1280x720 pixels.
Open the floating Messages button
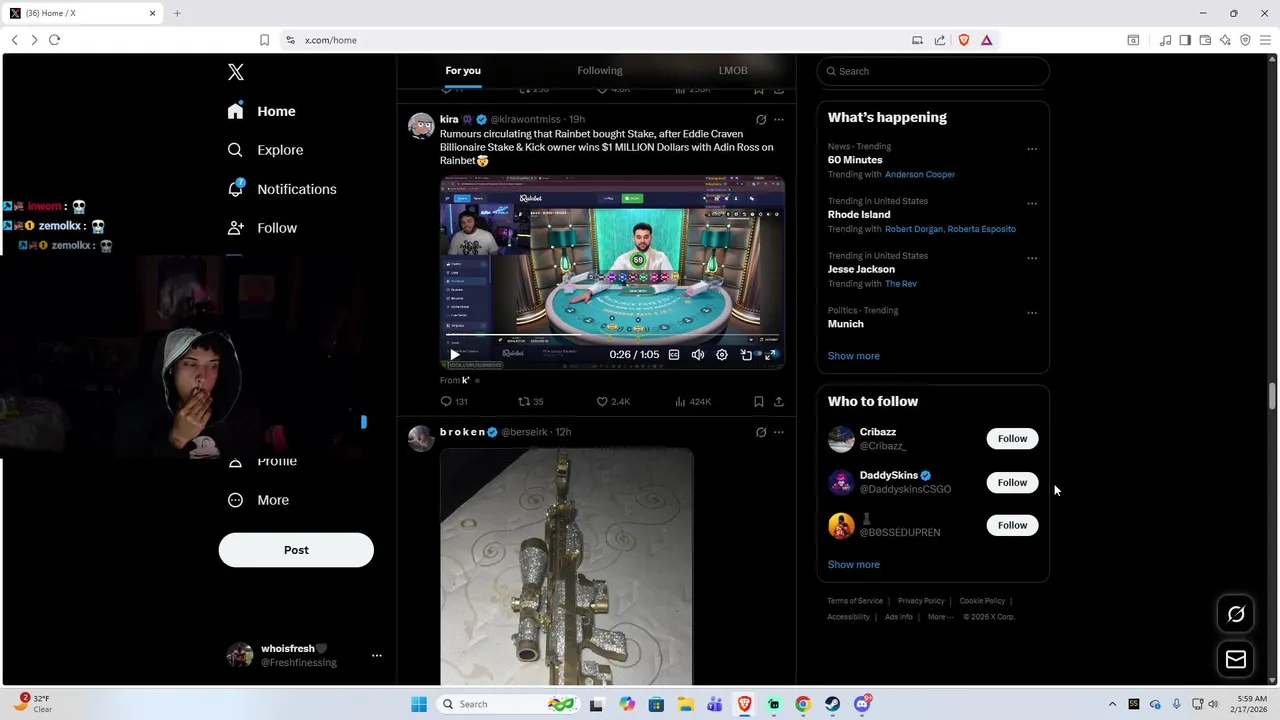pyautogui.click(x=1236, y=659)
